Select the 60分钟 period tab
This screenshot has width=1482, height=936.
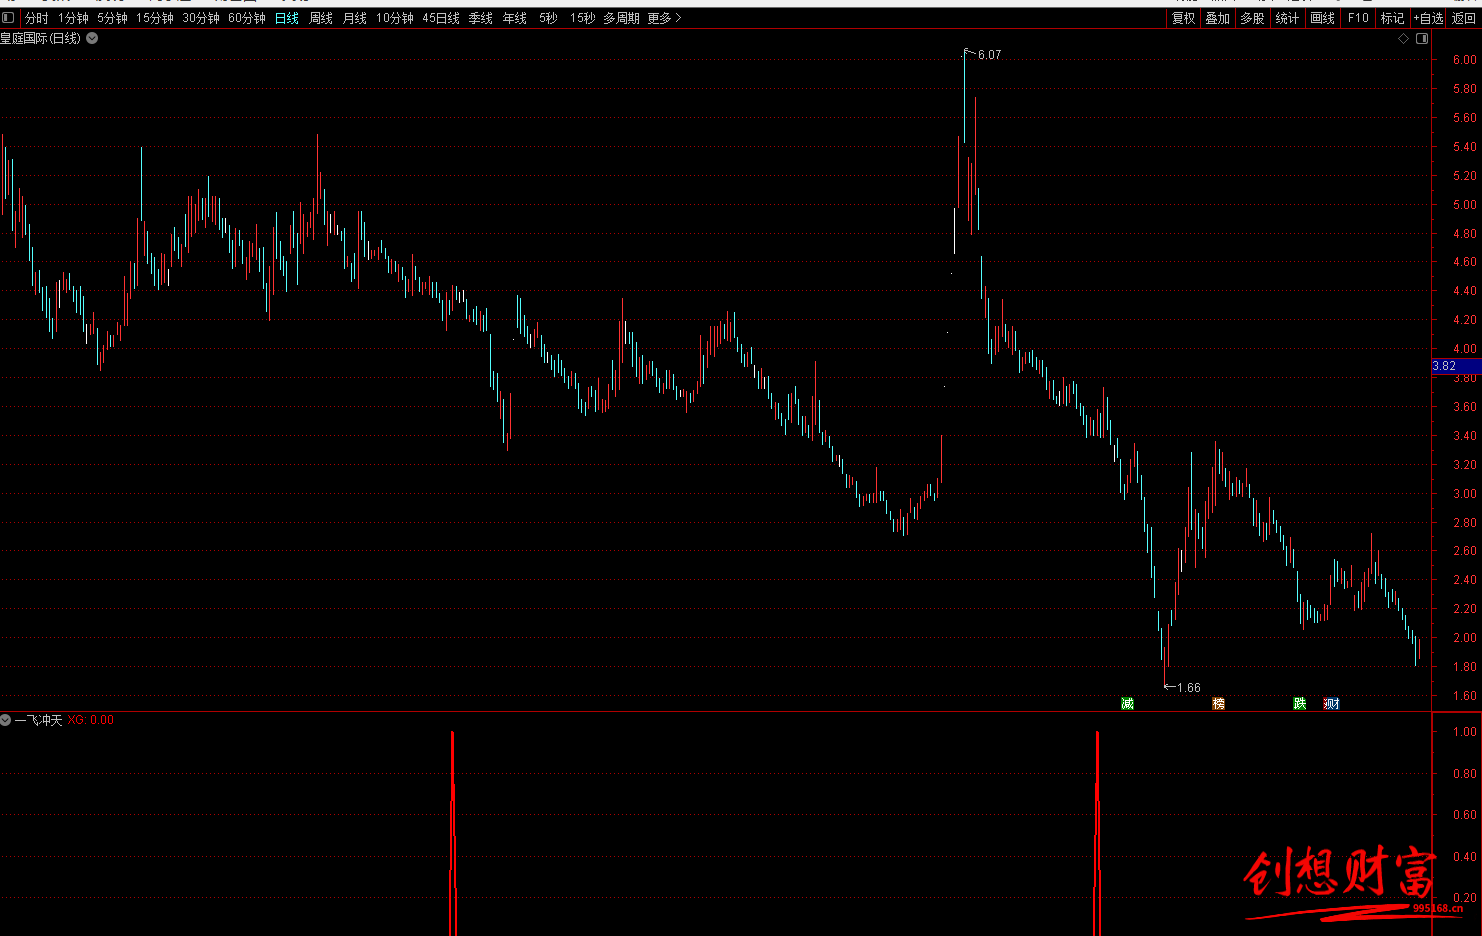(x=246, y=18)
